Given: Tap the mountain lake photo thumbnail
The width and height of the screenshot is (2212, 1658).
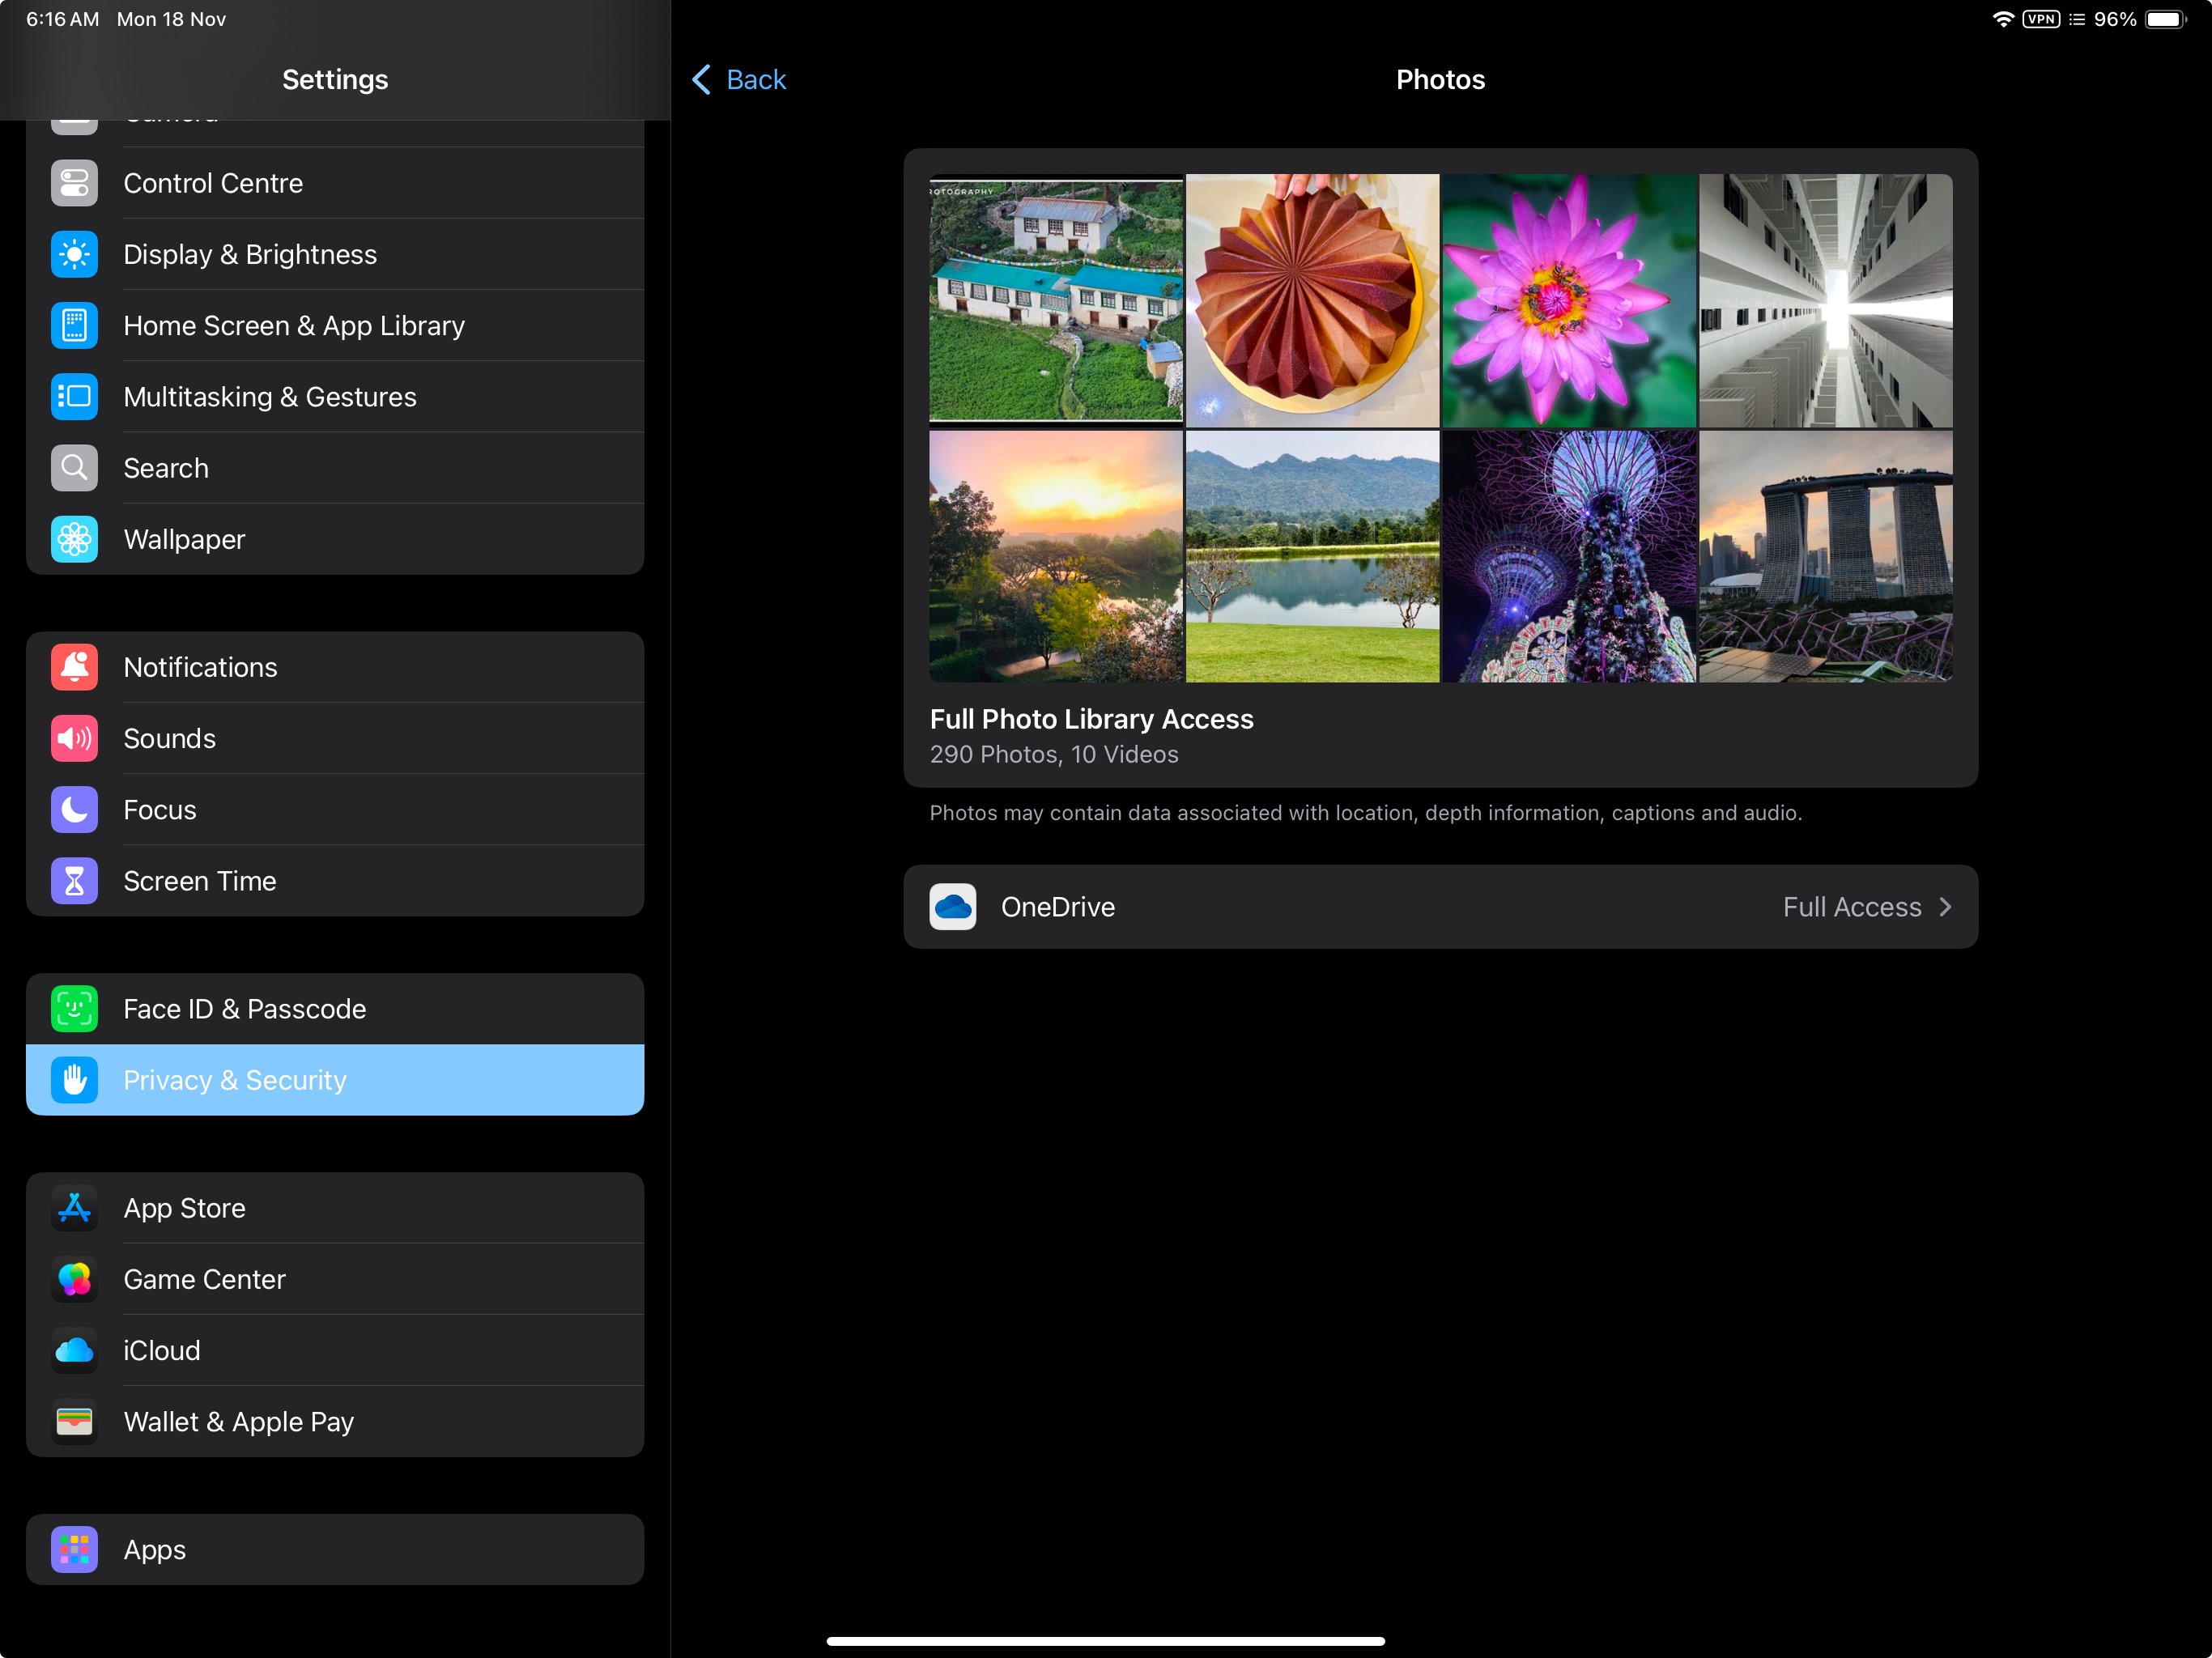Looking at the screenshot, I should [x=1312, y=556].
